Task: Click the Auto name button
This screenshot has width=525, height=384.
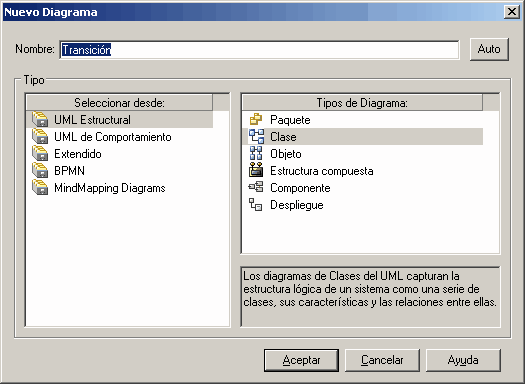Action: click(489, 49)
